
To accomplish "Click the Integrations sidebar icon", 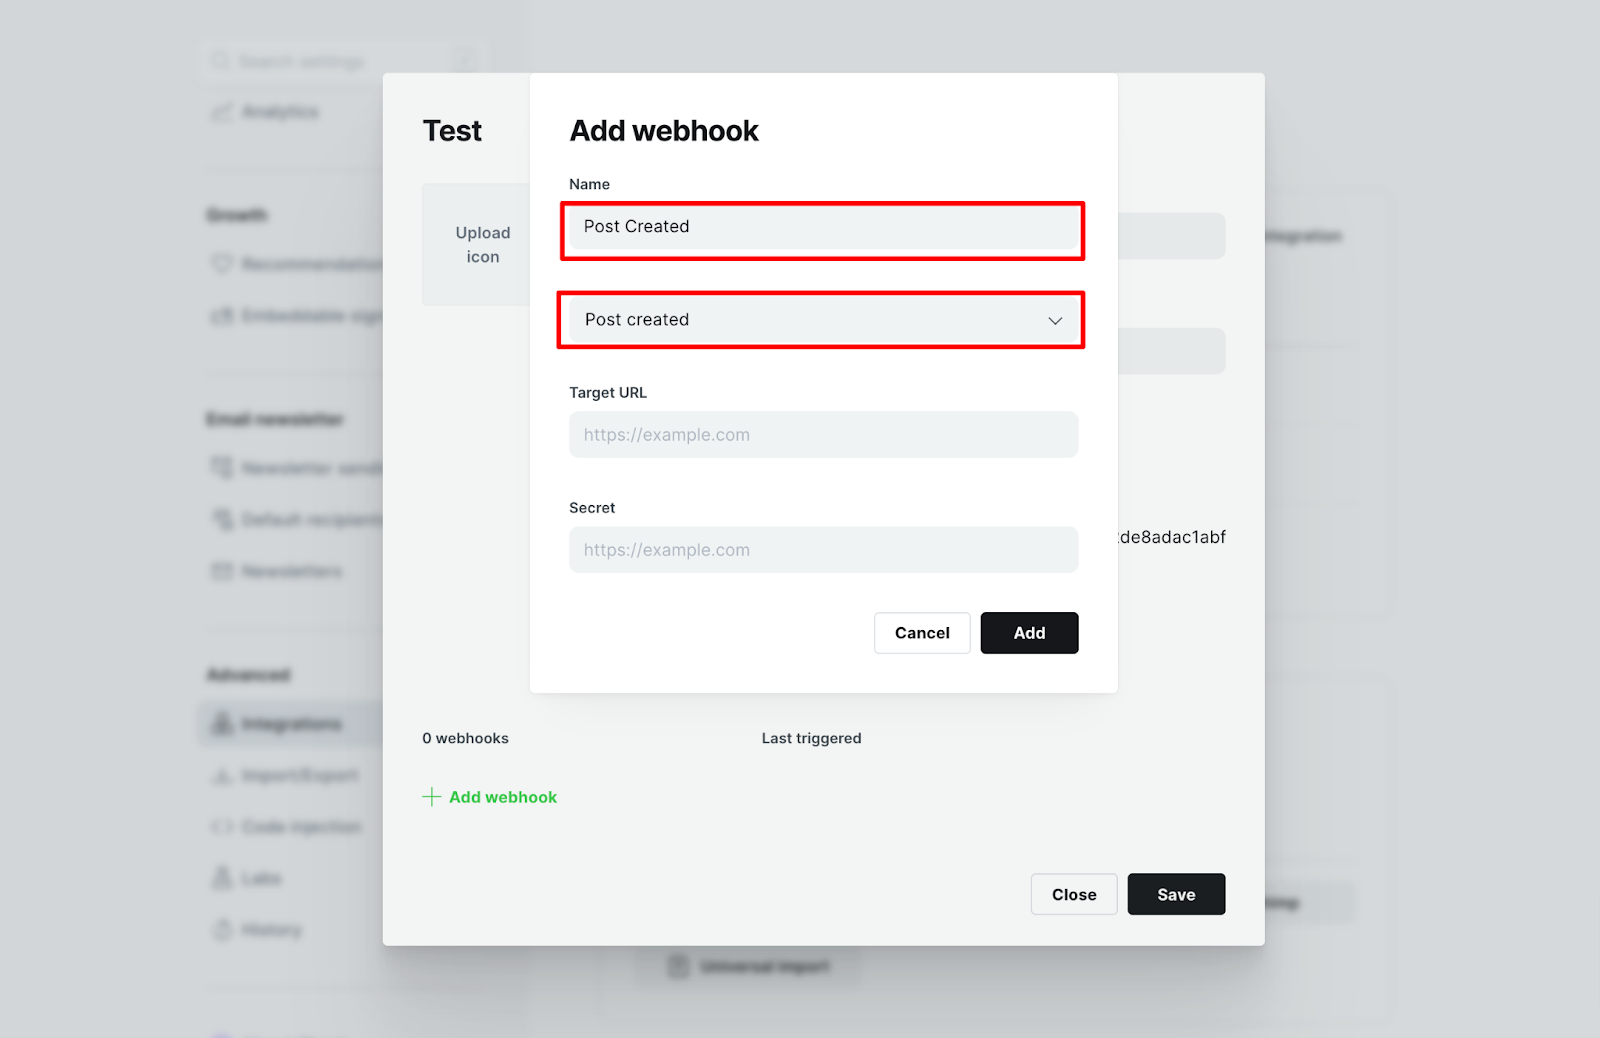I will [222, 723].
